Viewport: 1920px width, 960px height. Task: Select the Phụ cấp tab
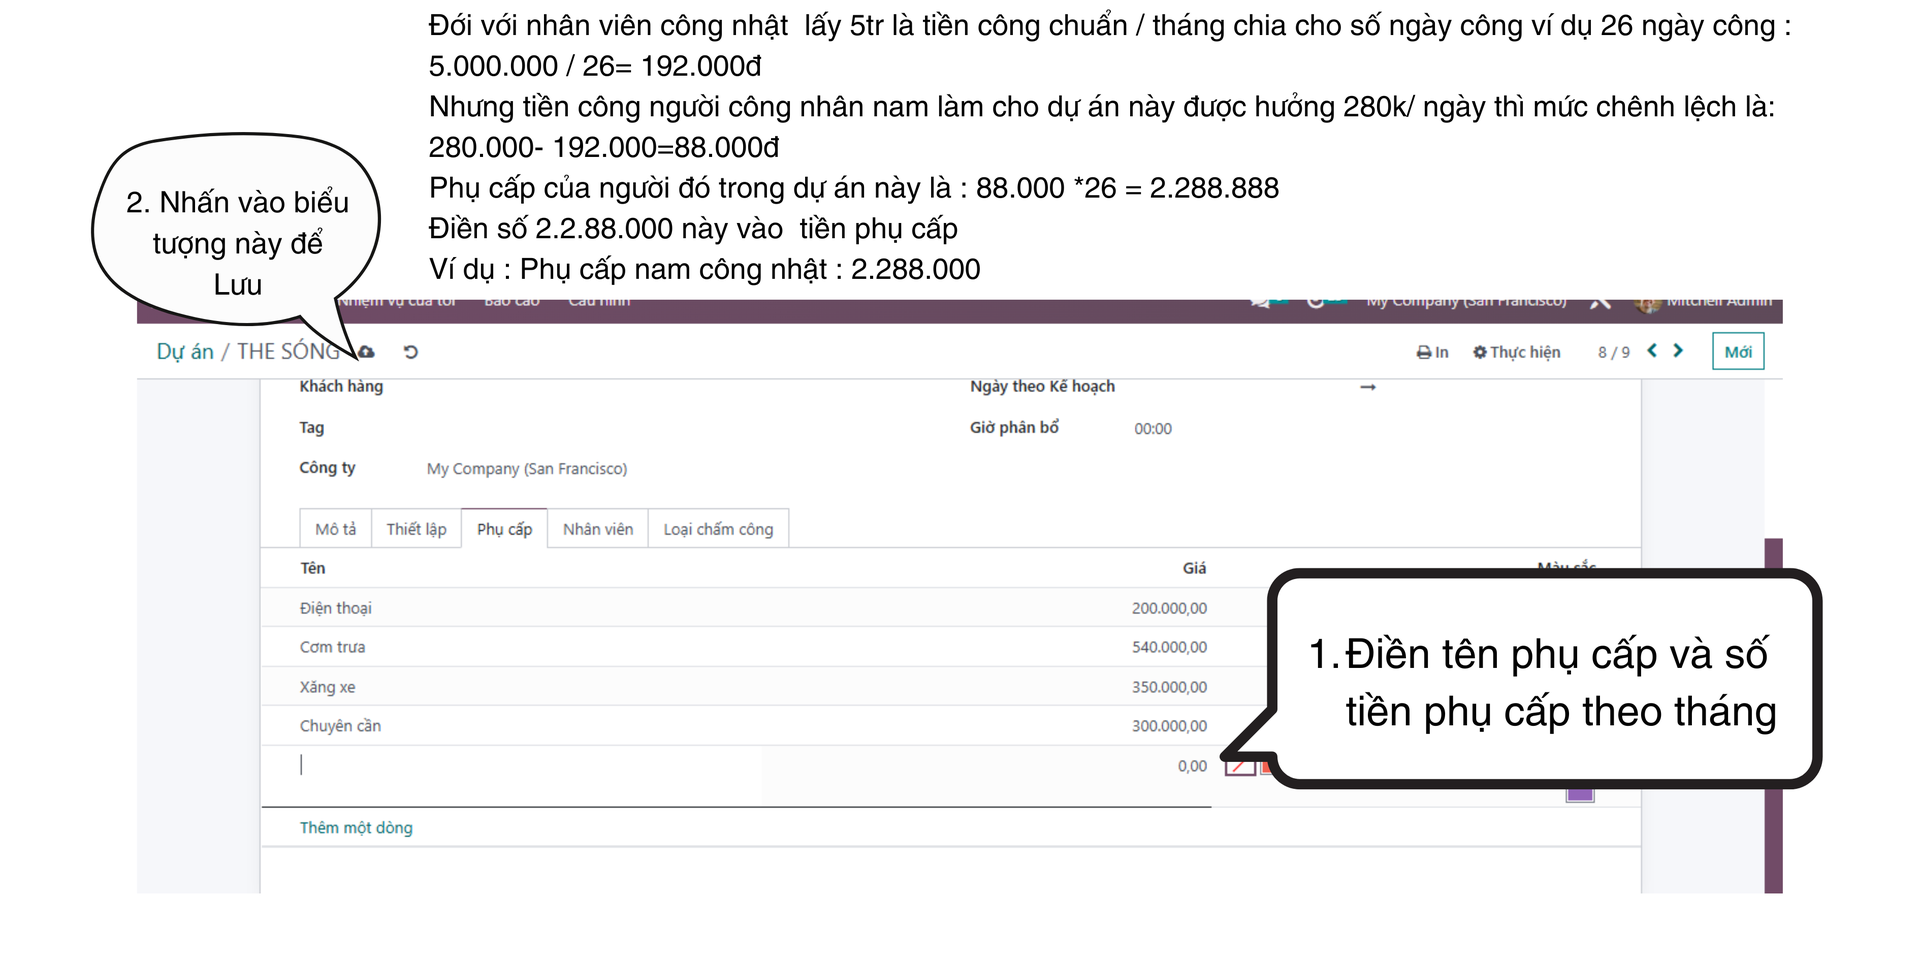tap(504, 529)
